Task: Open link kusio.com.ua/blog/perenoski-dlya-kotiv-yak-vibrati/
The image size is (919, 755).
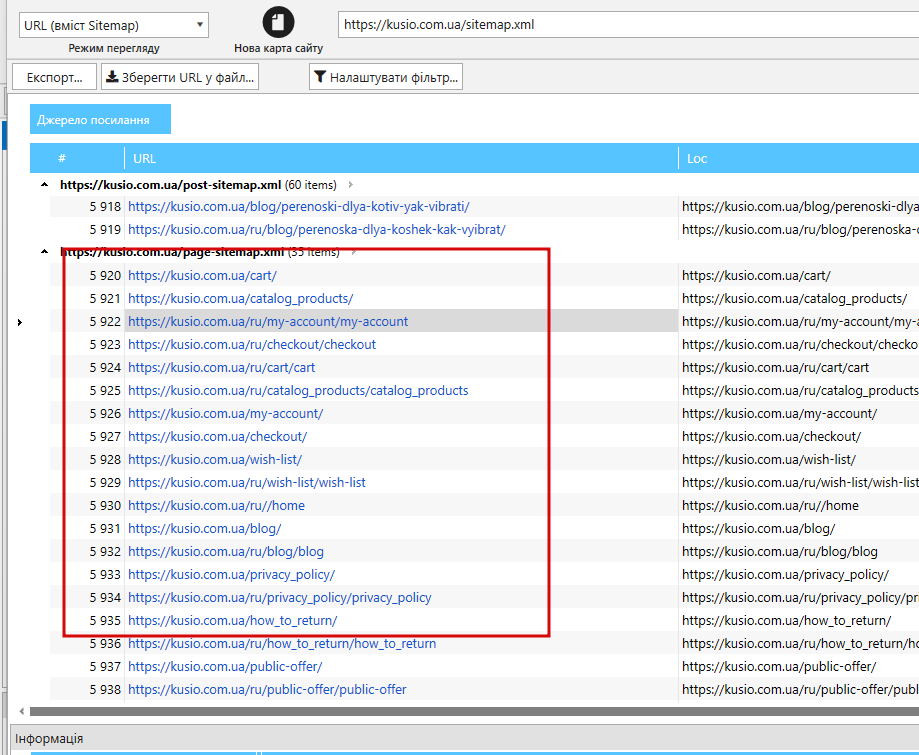Action: pos(298,206)
